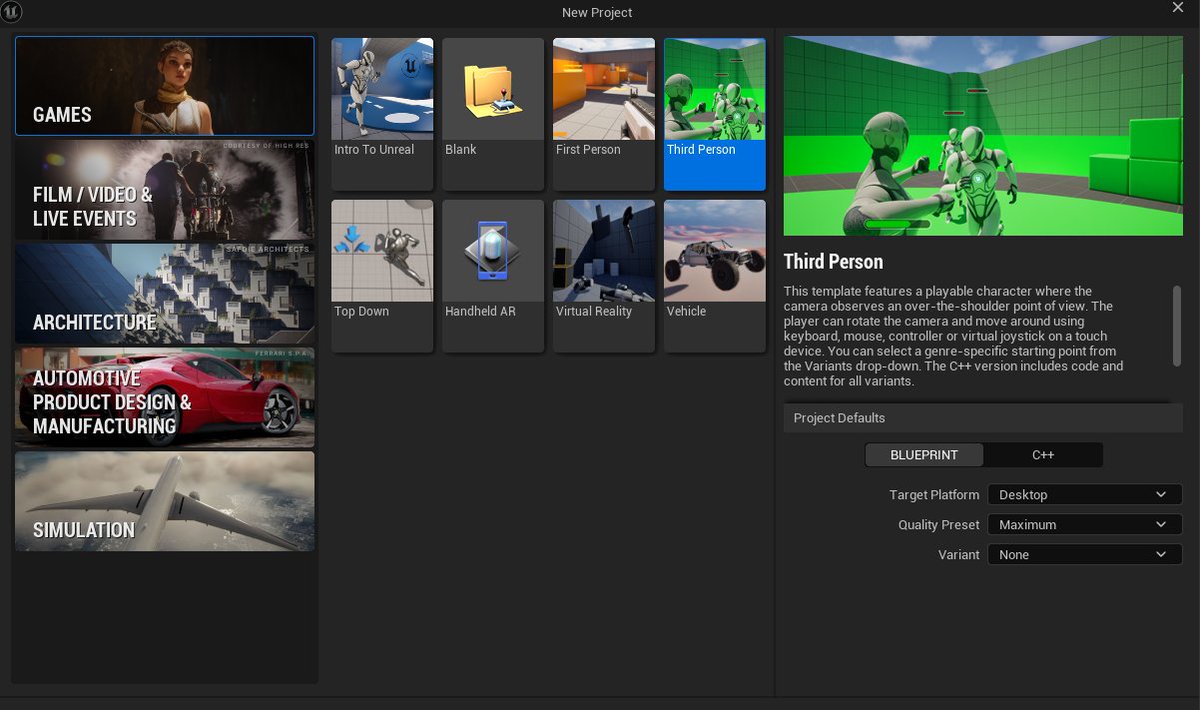Open the Variant selection dropdown

coord(1084,554)
